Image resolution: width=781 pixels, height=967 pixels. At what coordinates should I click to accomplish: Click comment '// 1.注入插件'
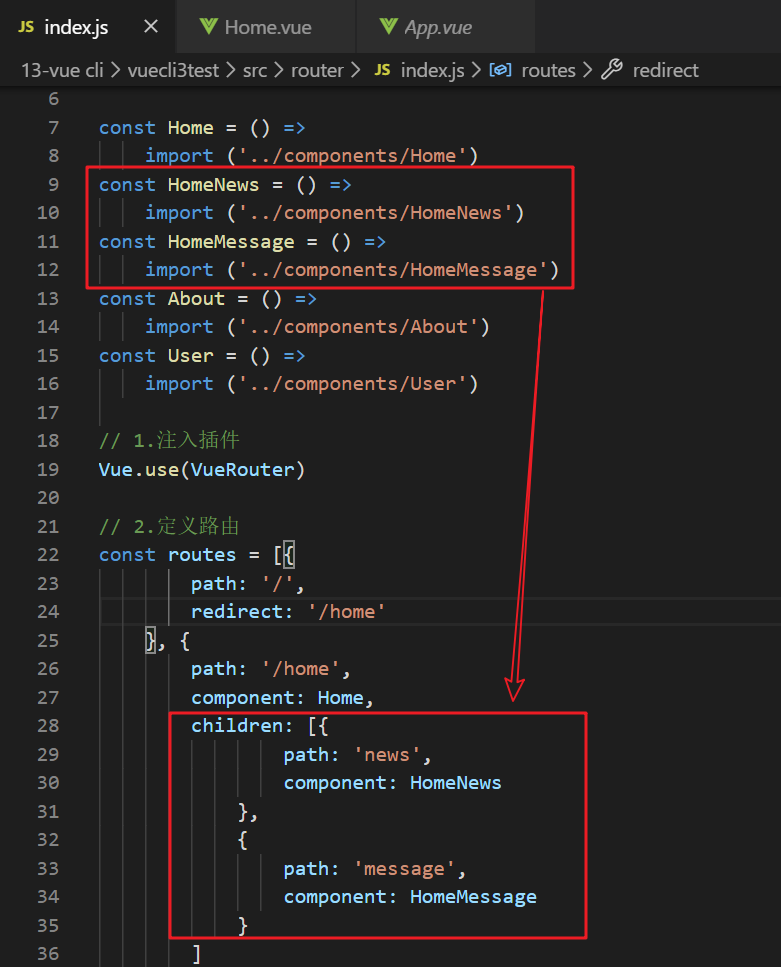coord(169,440)
